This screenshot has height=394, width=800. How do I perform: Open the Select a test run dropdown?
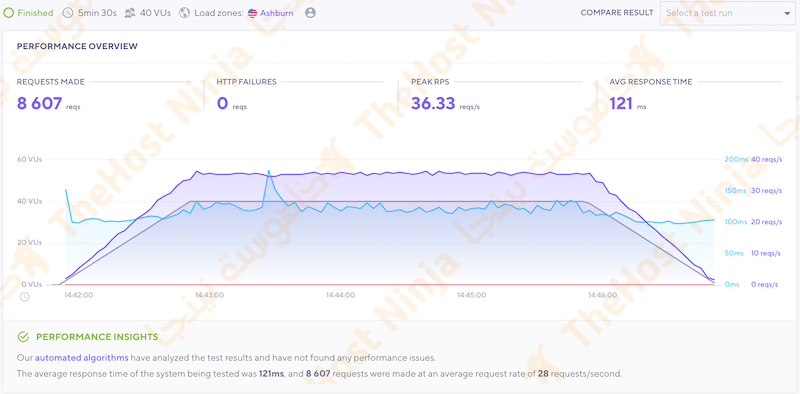(728, 13)
